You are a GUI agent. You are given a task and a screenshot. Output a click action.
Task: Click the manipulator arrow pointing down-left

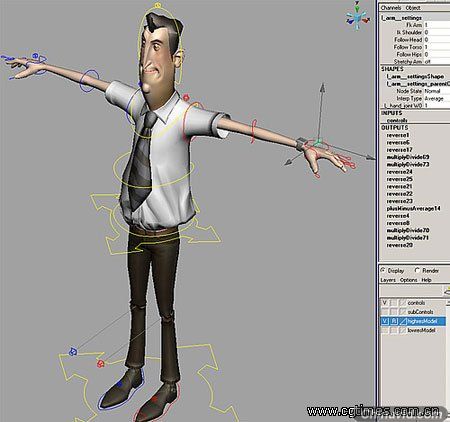289,162
